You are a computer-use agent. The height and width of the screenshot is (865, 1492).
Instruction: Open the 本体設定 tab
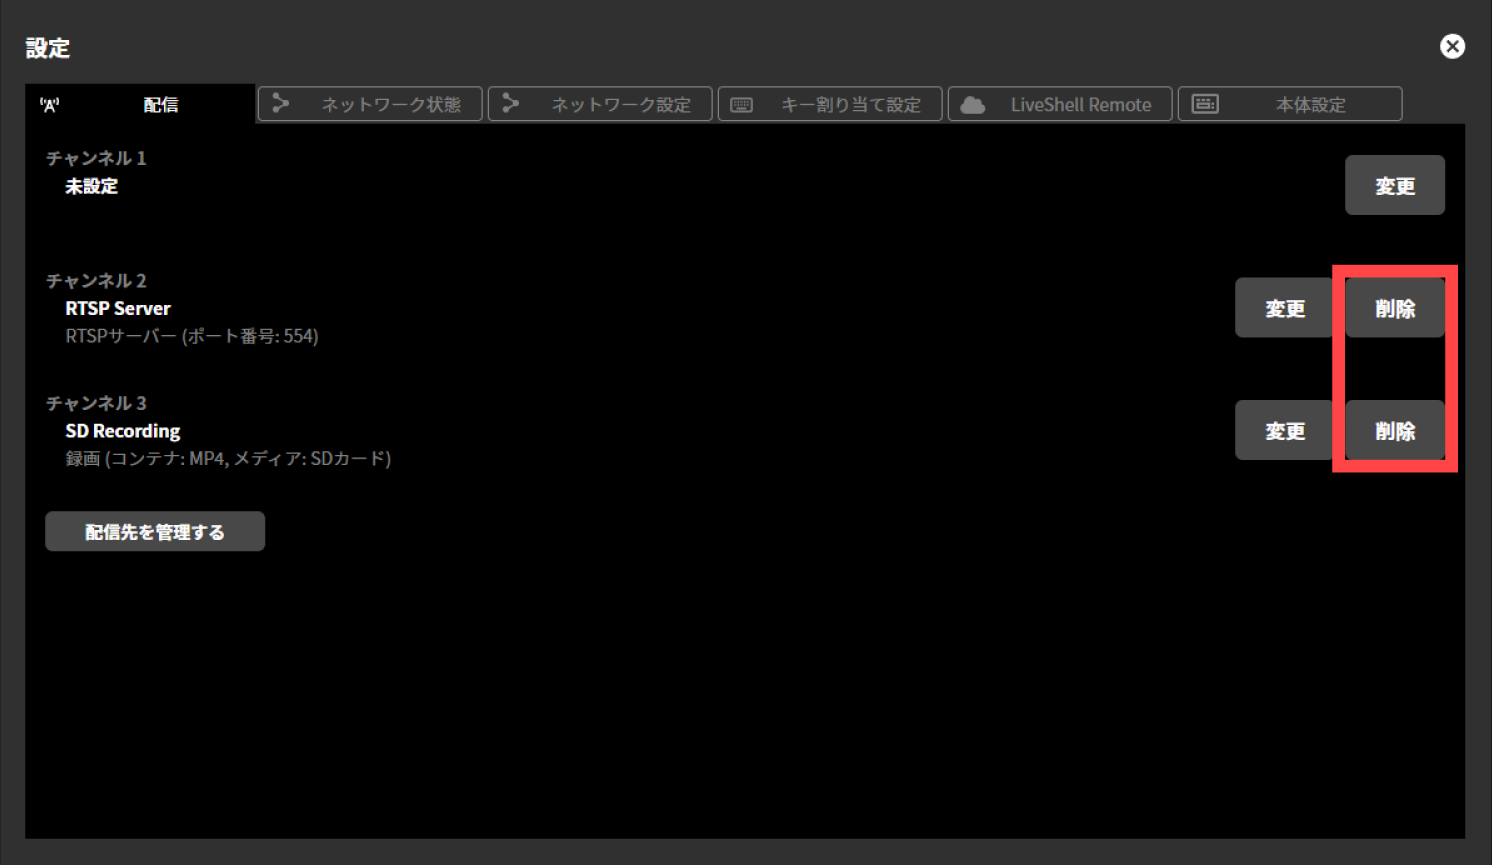pos(1290,103)
